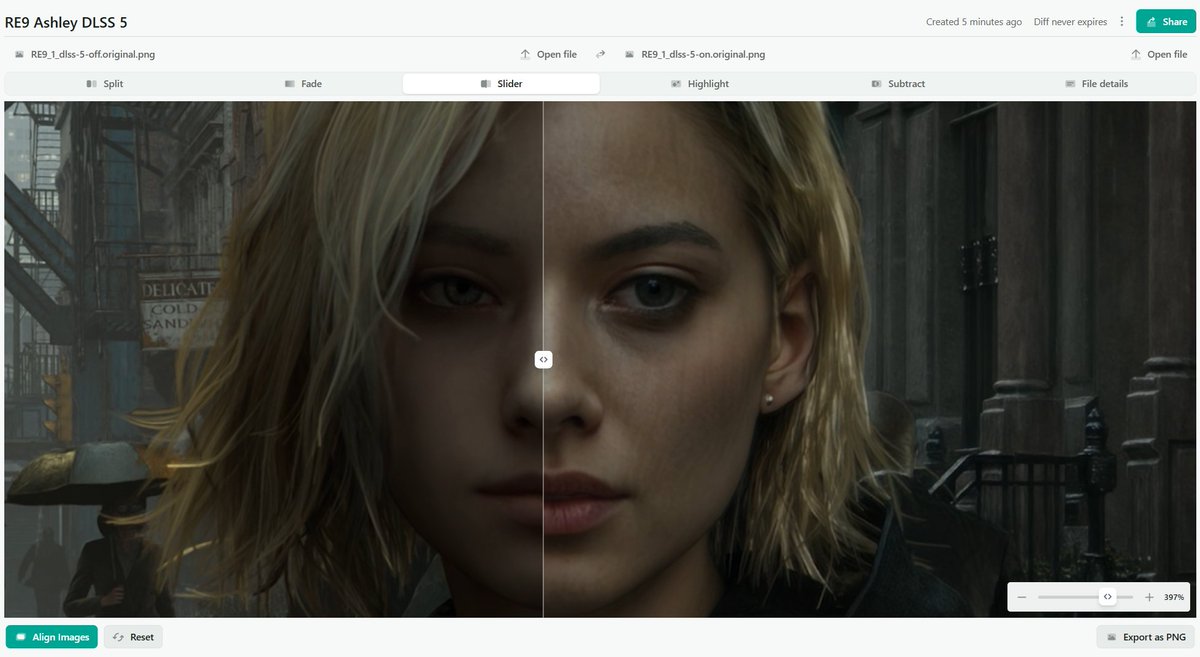Click the RE9_1_dlss-5-on.original.png file name
This screenshot has width=1200, height=657.
click(x=703, y=55)
